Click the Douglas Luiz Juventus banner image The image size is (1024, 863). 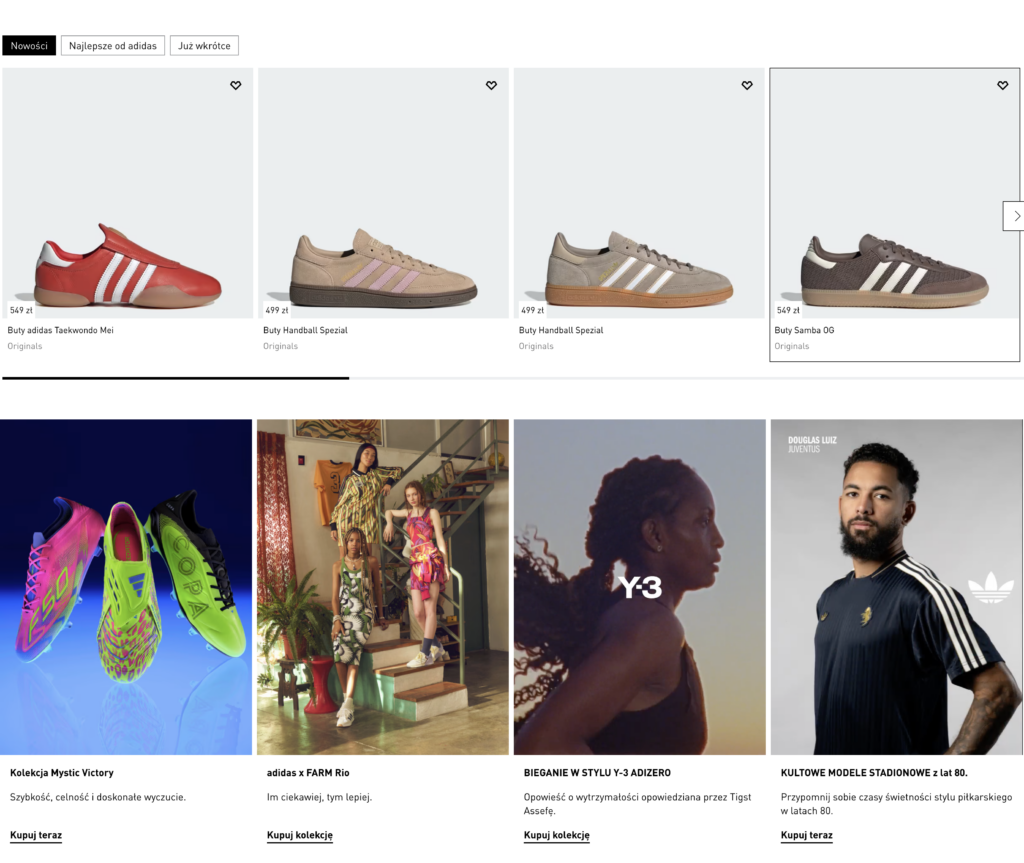pyautogui.click(x=896, y=587)
